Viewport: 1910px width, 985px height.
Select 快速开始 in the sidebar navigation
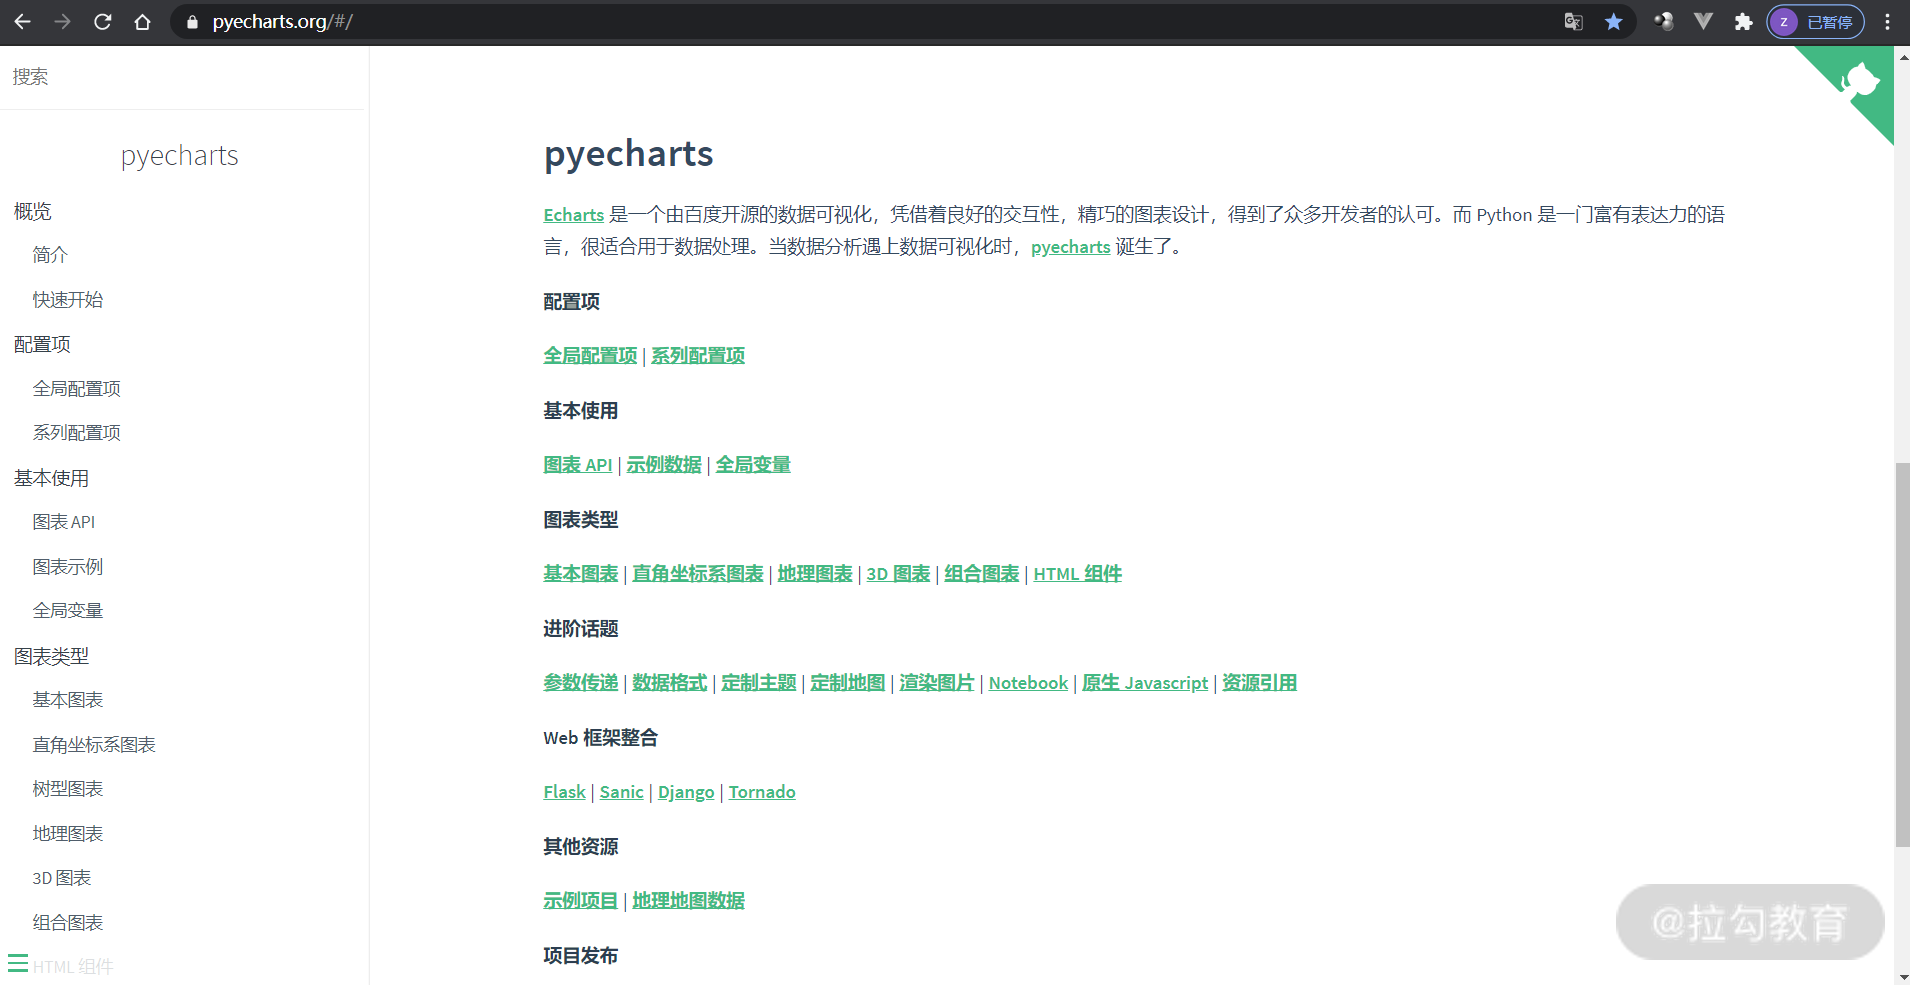click(67, 298)
